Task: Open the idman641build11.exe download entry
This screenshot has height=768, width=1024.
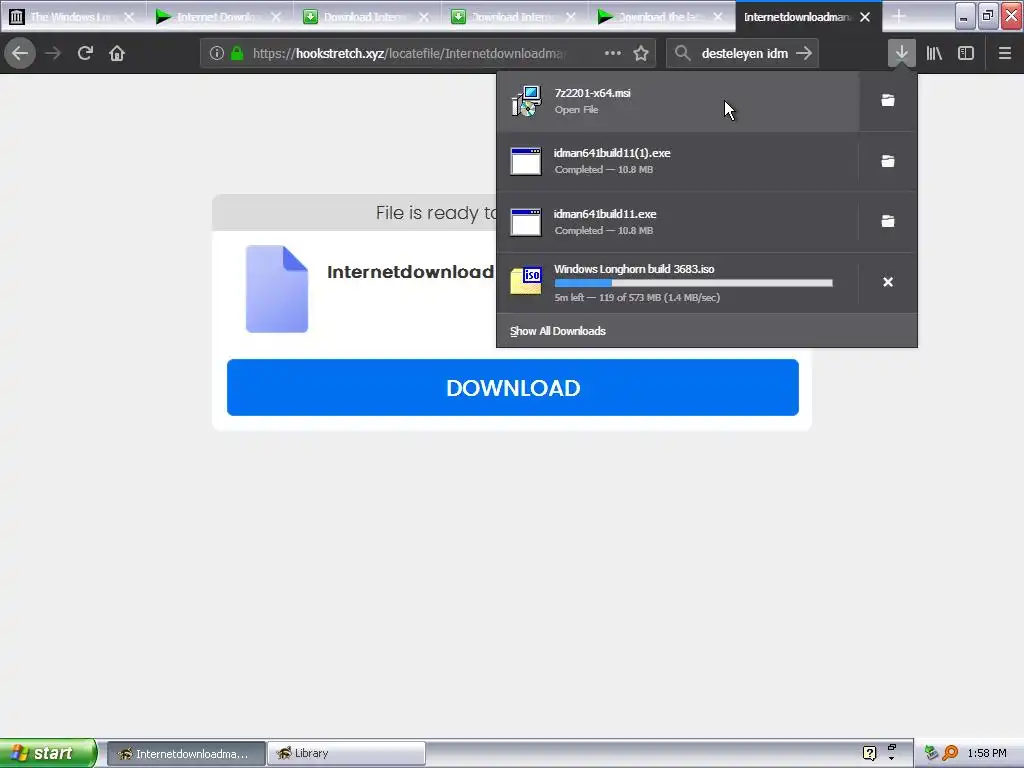Action: [x=678, y=222]
